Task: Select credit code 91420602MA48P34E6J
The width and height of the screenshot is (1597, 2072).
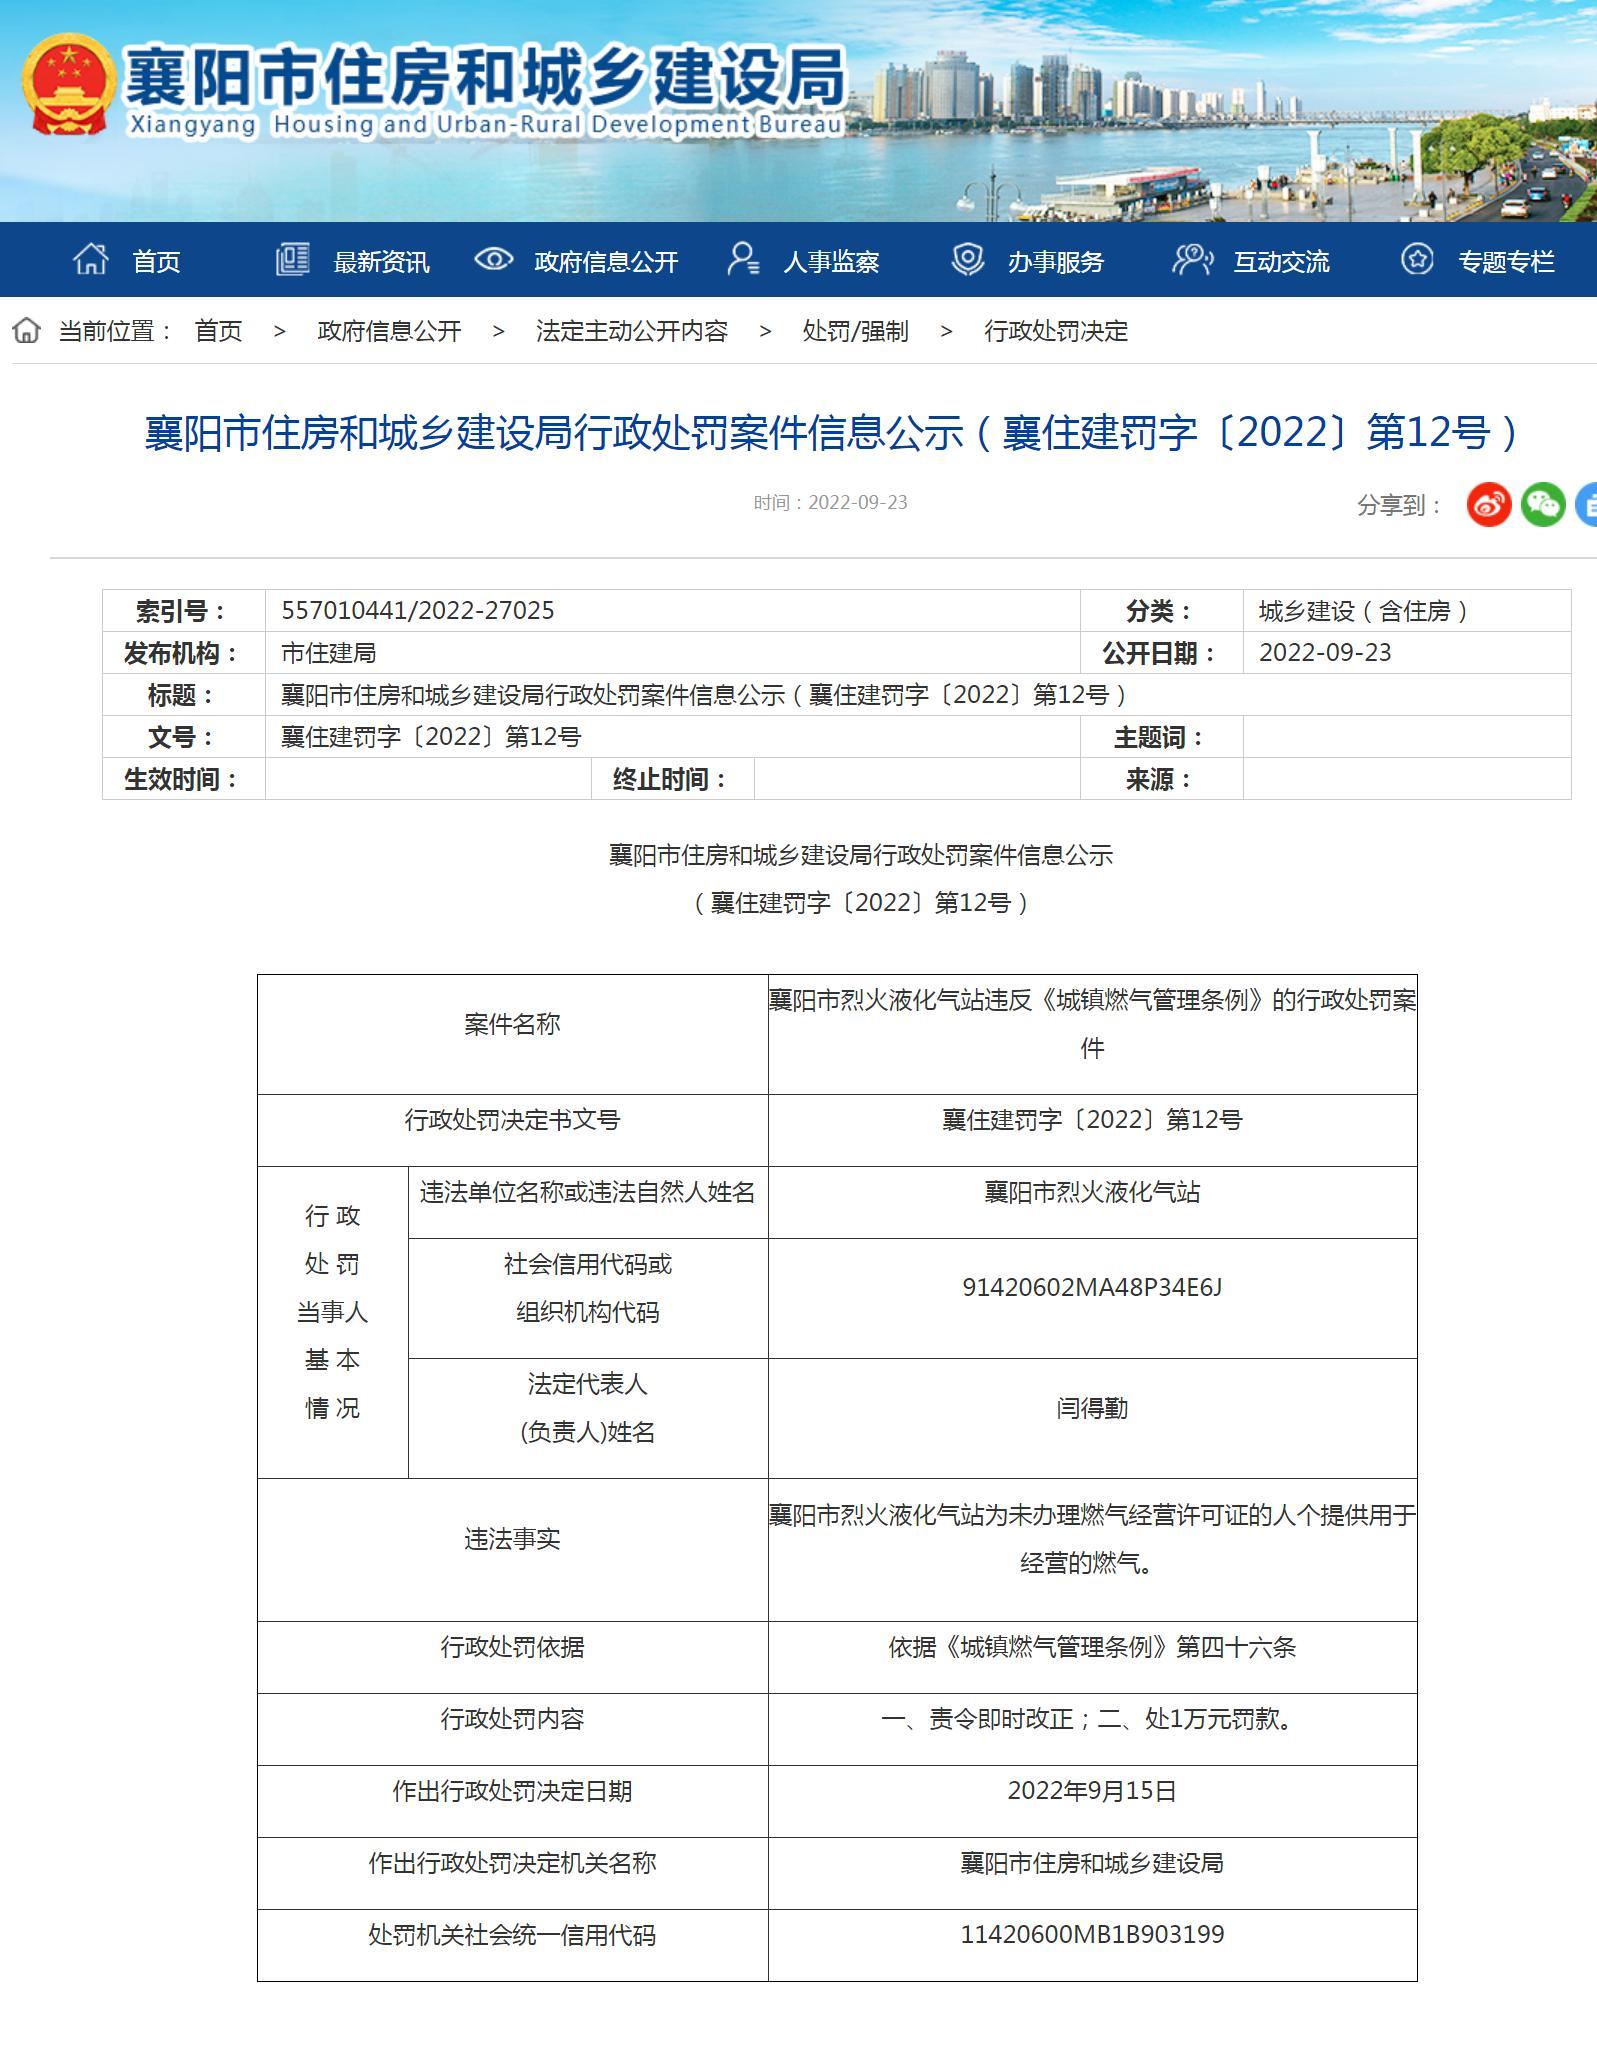Action: coord(1093,1288)
